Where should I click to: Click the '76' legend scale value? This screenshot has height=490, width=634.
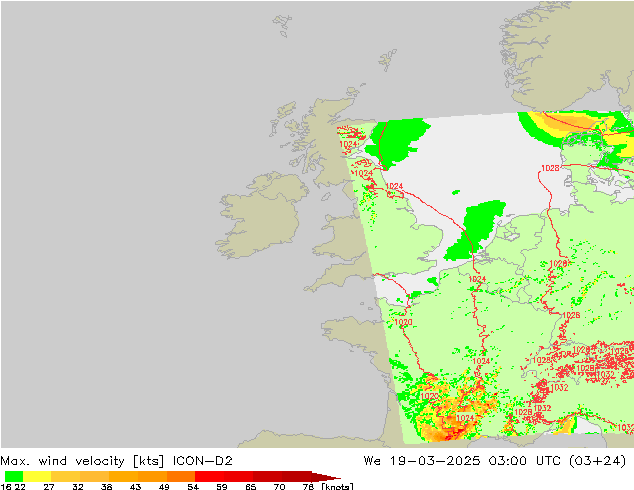pyautogui.click(x=308, y=486)
